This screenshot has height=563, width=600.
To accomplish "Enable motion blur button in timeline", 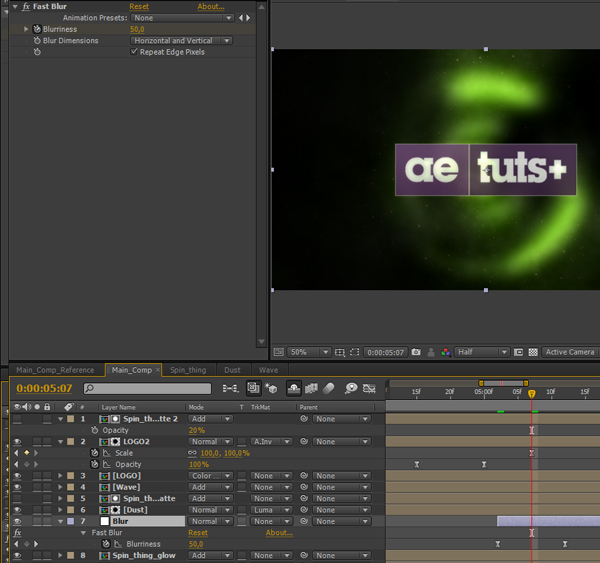I will click(x=329, y=388).
